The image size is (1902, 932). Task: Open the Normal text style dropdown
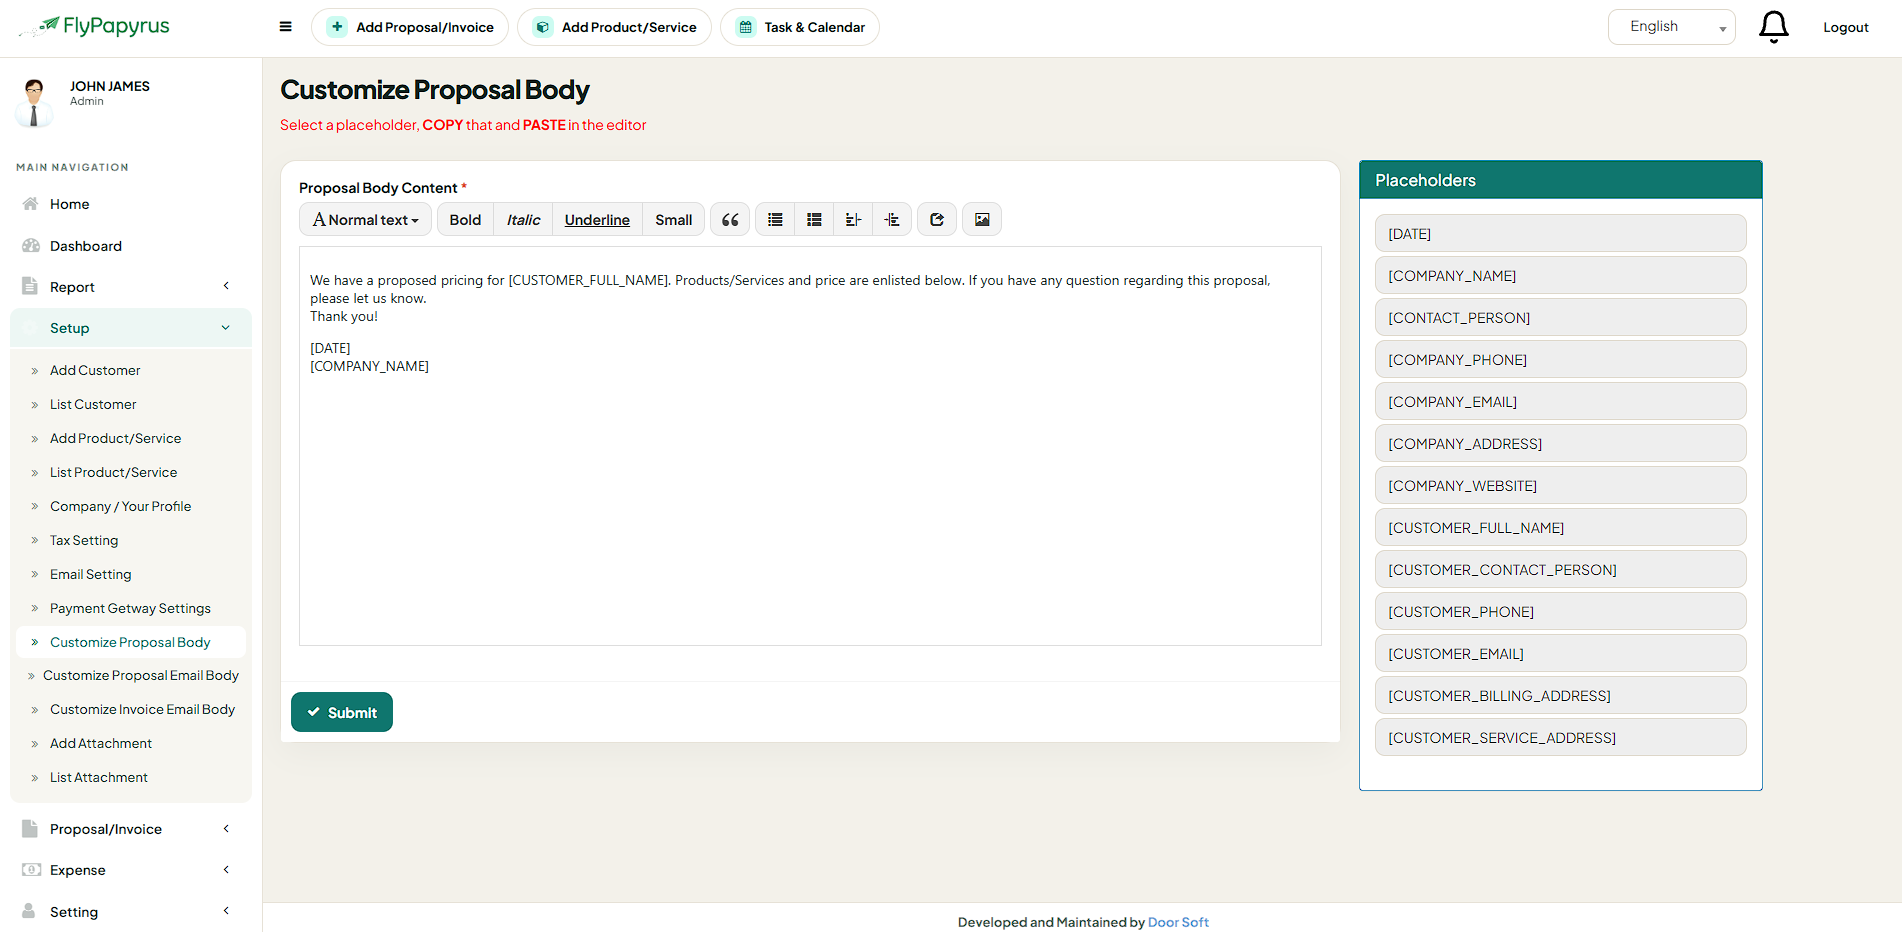pyautogui.click(x=366, y=220)
